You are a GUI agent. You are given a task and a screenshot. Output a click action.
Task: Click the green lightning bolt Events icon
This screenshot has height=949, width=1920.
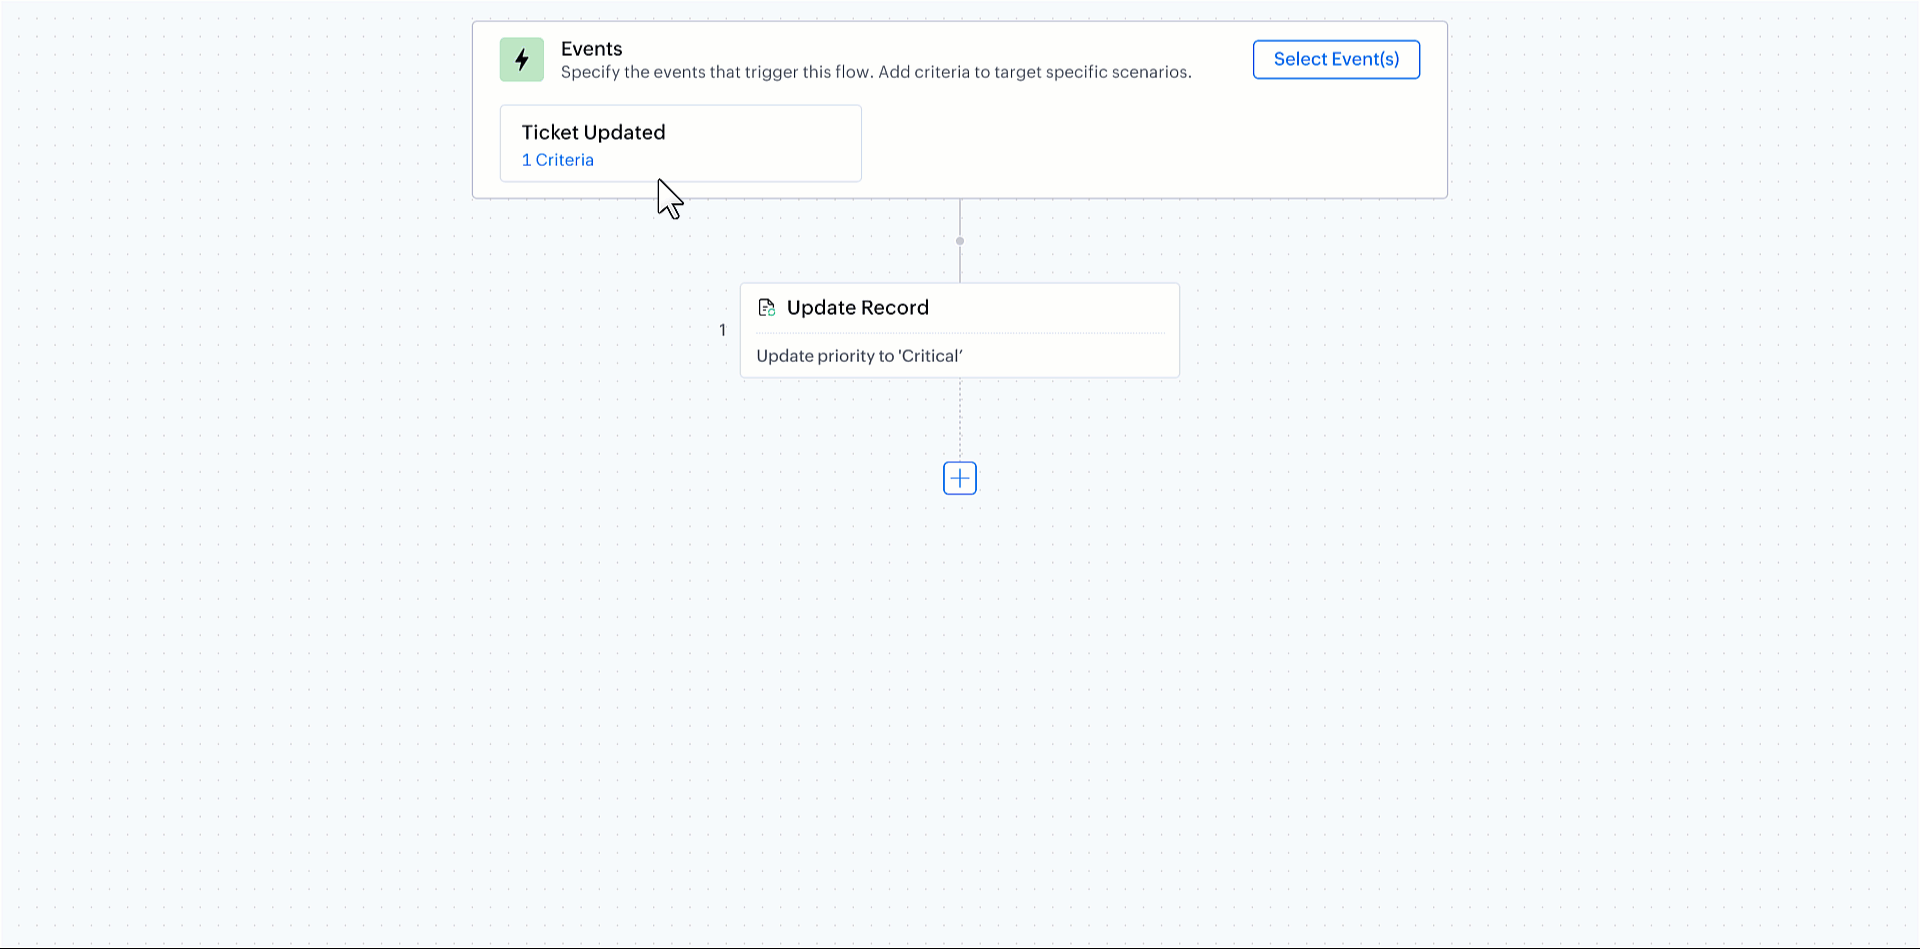coord(522,60)
